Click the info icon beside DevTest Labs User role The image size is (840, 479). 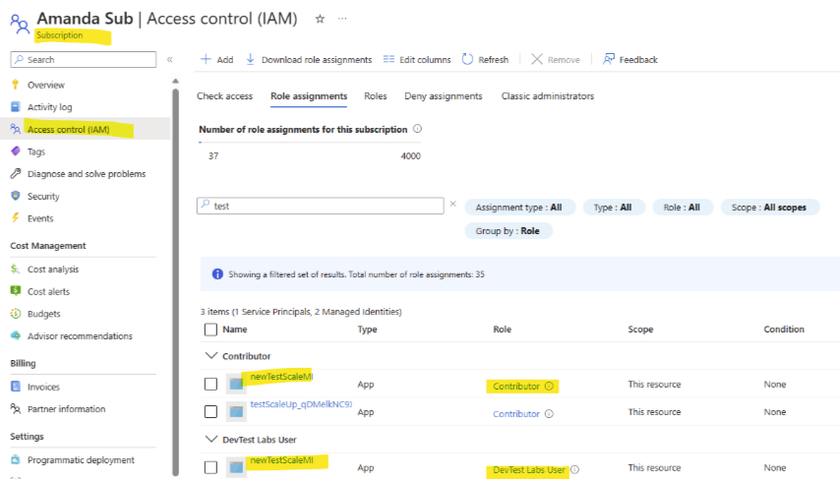click(575, 469)
